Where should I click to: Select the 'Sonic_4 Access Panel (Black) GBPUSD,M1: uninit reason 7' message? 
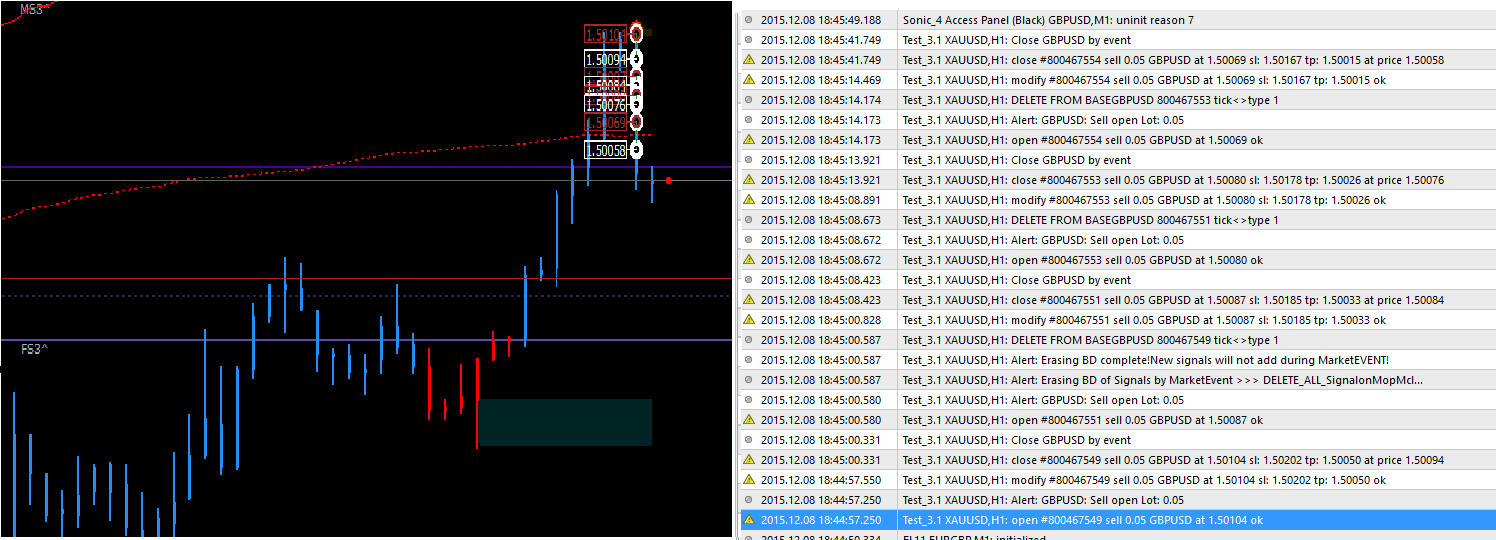pos(1048,20)
